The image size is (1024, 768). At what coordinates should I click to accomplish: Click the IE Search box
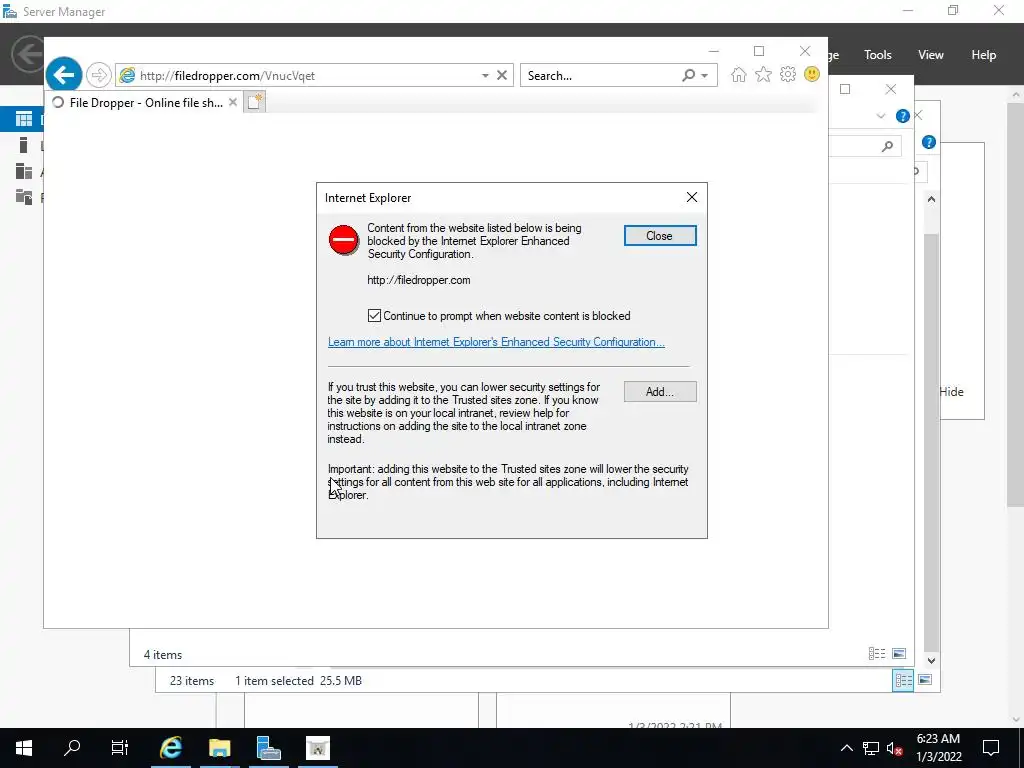point(601,75)
